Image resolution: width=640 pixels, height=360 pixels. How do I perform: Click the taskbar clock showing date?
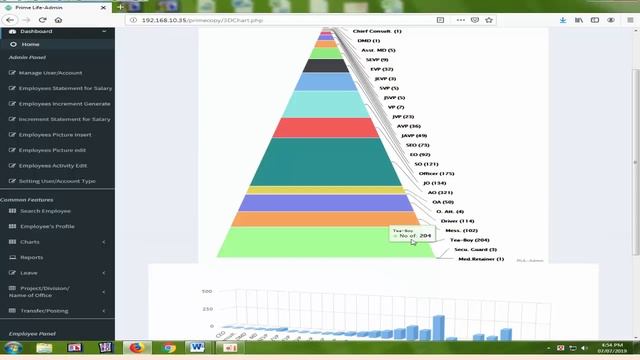[x=612, y=348]
